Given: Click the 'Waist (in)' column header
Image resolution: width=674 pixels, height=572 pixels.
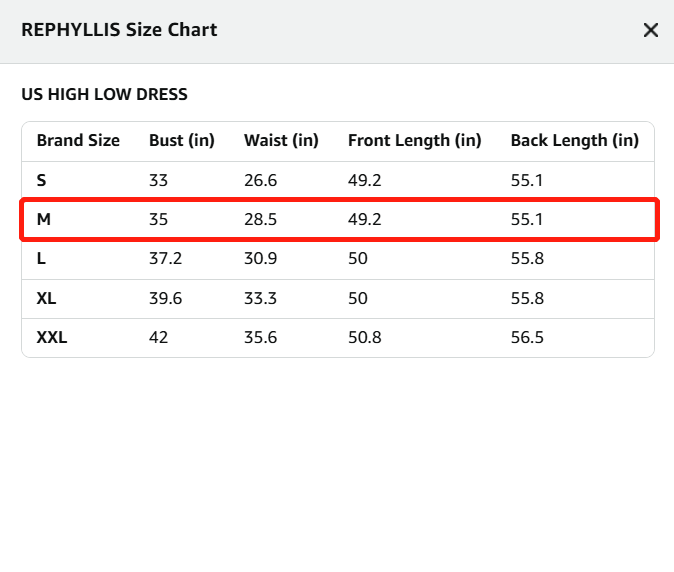Looking at the screenshot, I should point(282,141).
